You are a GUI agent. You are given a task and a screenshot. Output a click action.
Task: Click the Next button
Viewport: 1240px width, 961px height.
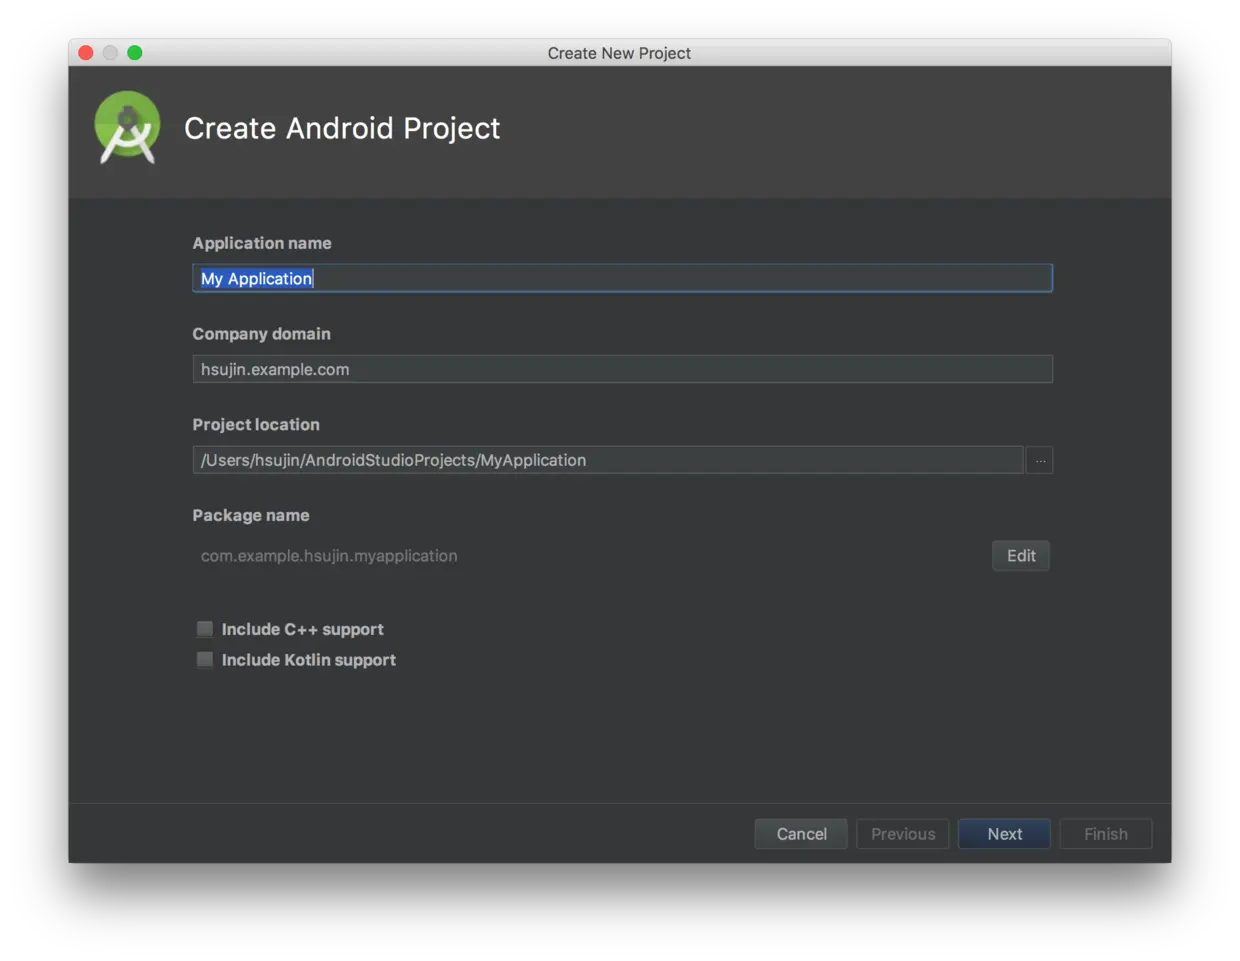pos(1004,834)
